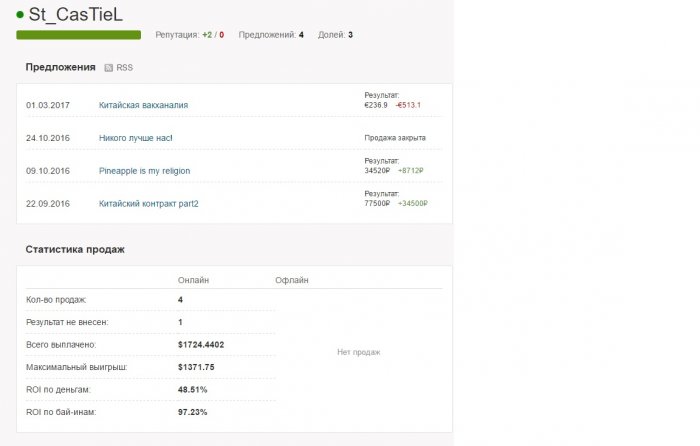Select the Онлайн column header
The width and height of the screenshot is (700, 446).
pyautogui.click(x=193, y=280)
